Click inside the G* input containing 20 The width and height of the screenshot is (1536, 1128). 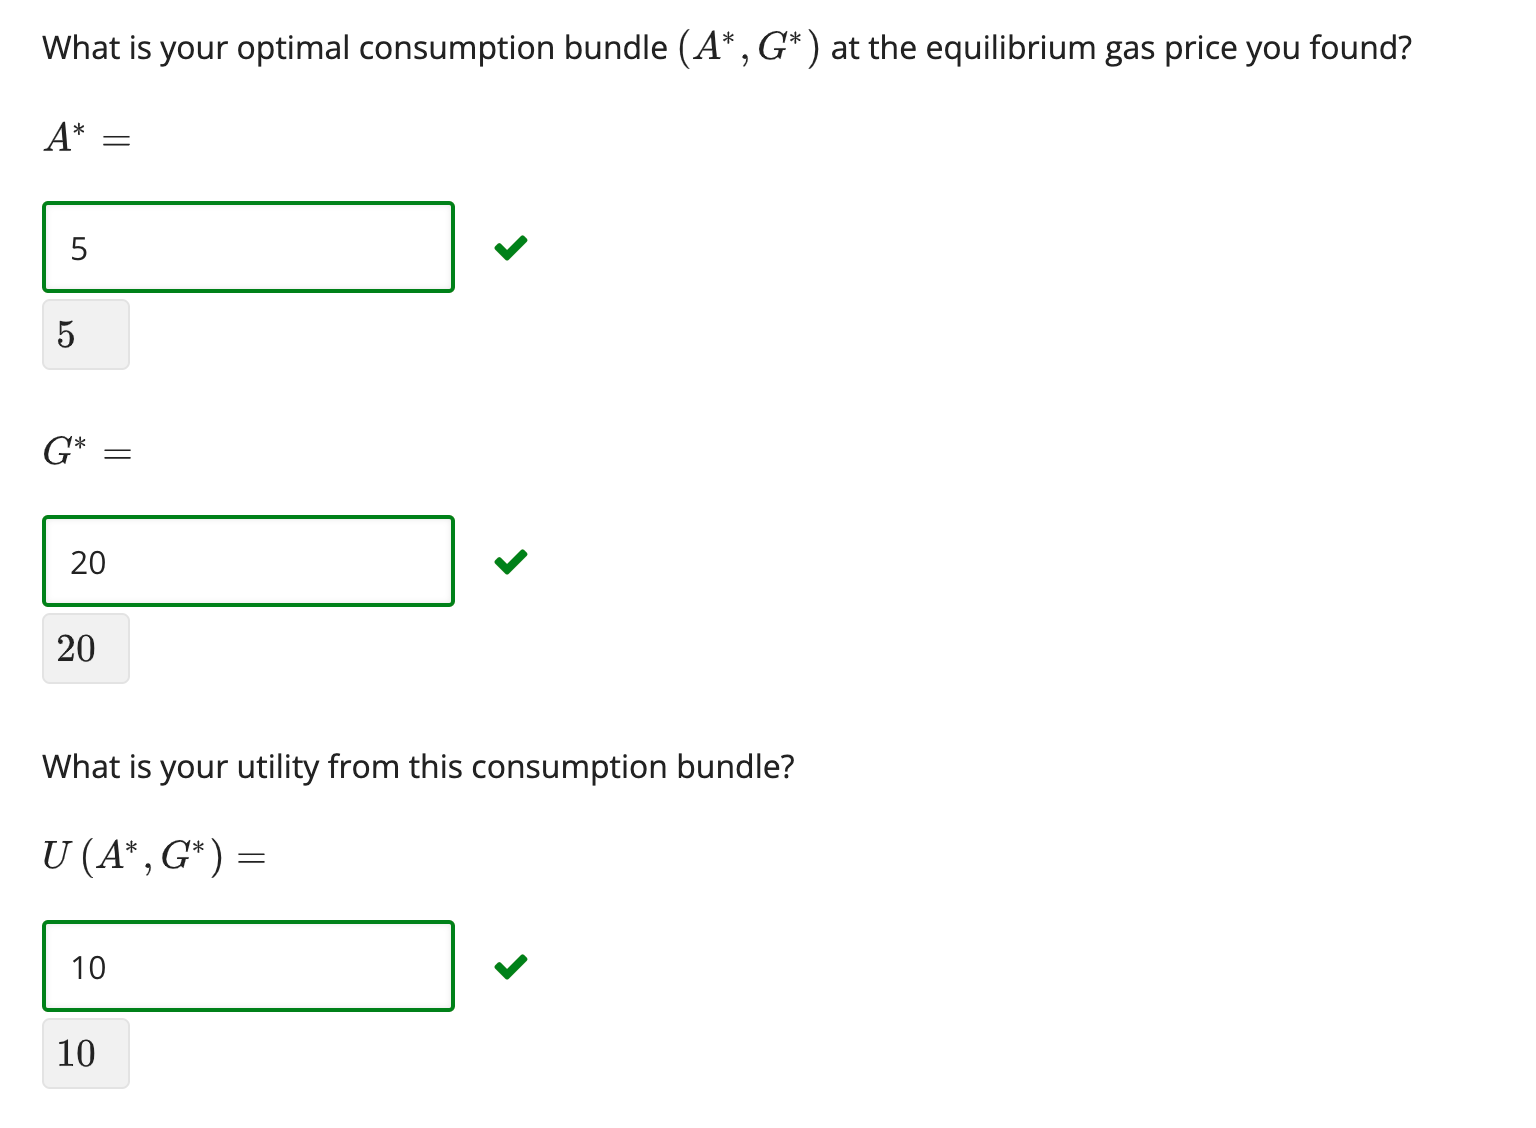click(248, 561)
